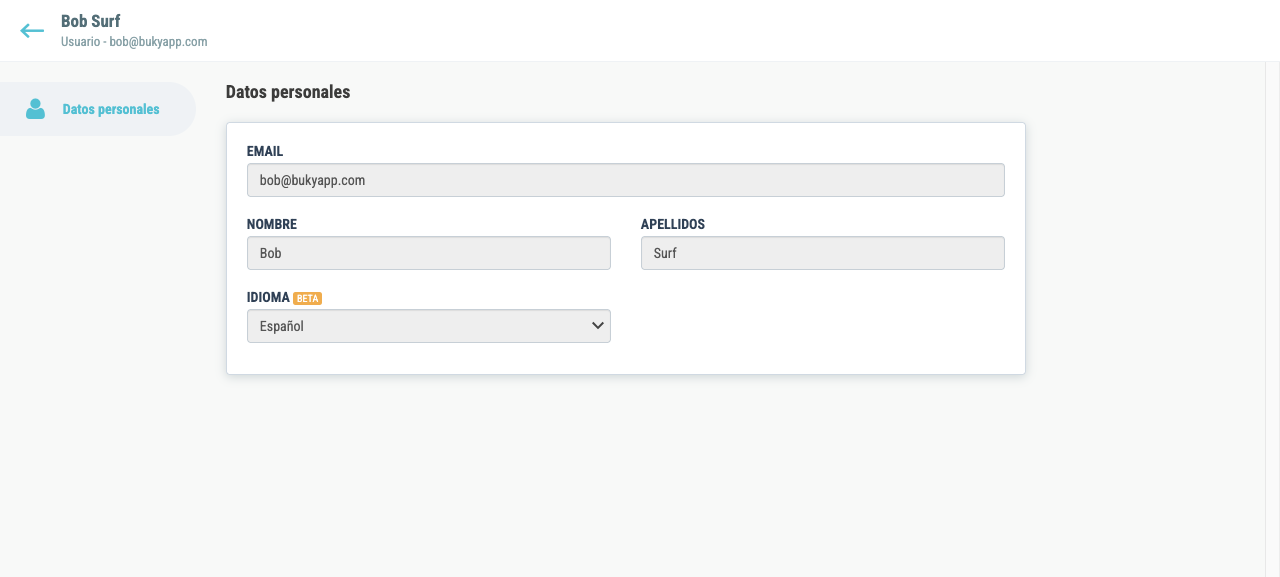Click the IDIOMA field label

(268, 298)
